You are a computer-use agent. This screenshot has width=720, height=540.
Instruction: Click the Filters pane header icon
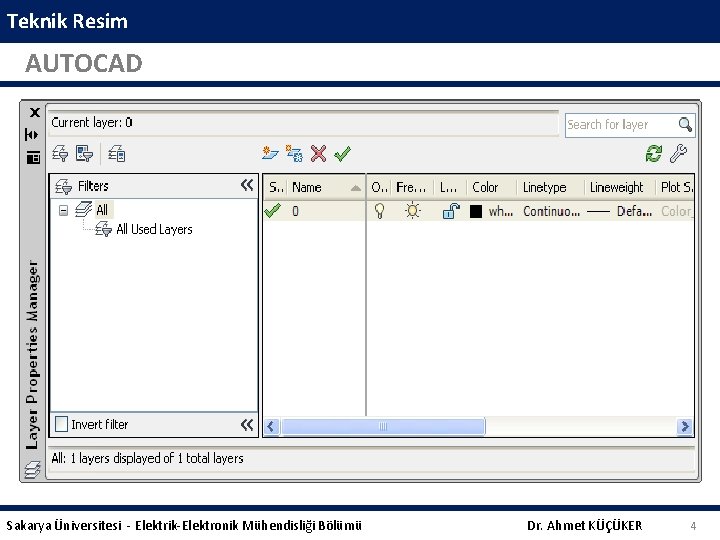click(63, 186)
